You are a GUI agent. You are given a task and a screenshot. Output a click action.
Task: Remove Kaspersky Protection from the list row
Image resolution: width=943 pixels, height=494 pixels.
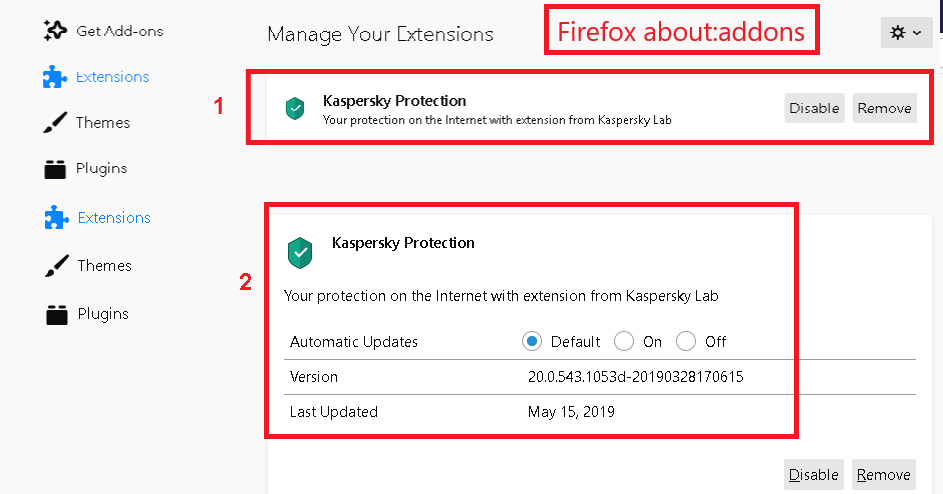pyautogui.click(x=884, y=108)
